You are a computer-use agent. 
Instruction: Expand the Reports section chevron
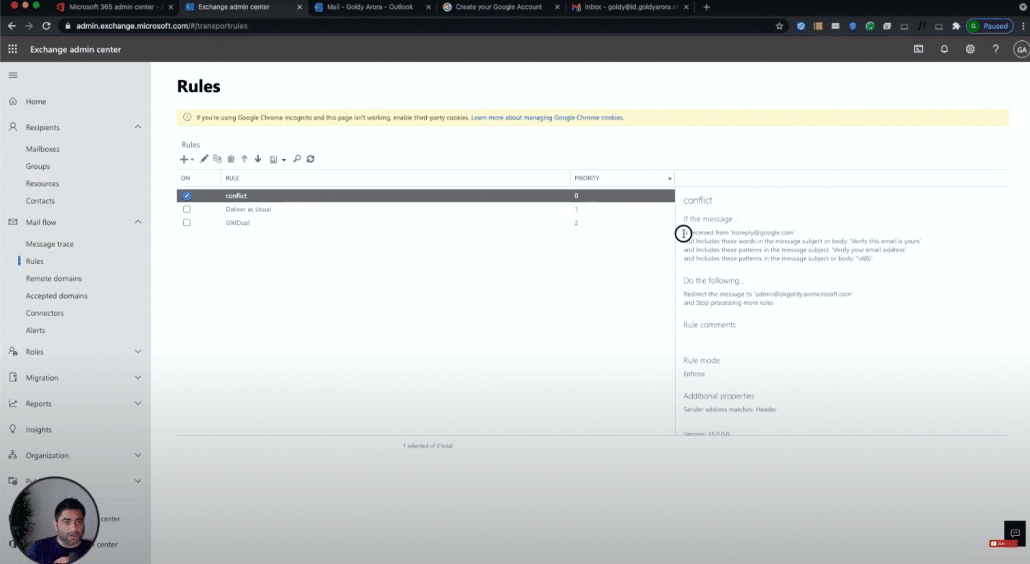(x=138, y=404)
